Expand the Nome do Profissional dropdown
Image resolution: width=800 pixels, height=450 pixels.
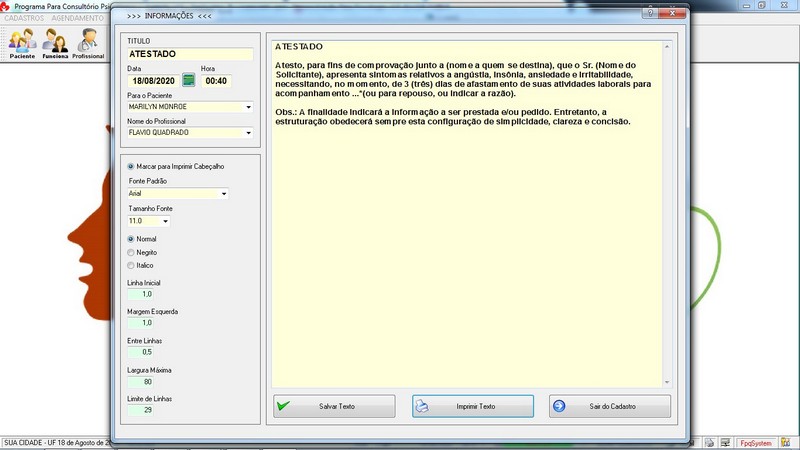248,132
